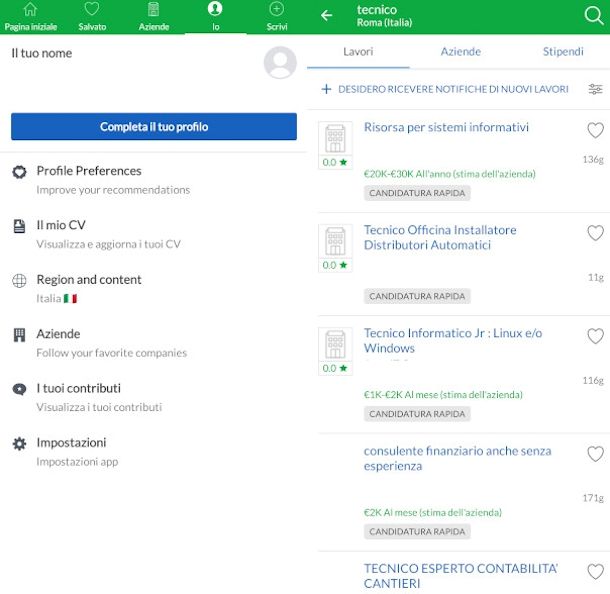Open Region and content settings
This screenshot has width=610, height=594.
(89, 280)
